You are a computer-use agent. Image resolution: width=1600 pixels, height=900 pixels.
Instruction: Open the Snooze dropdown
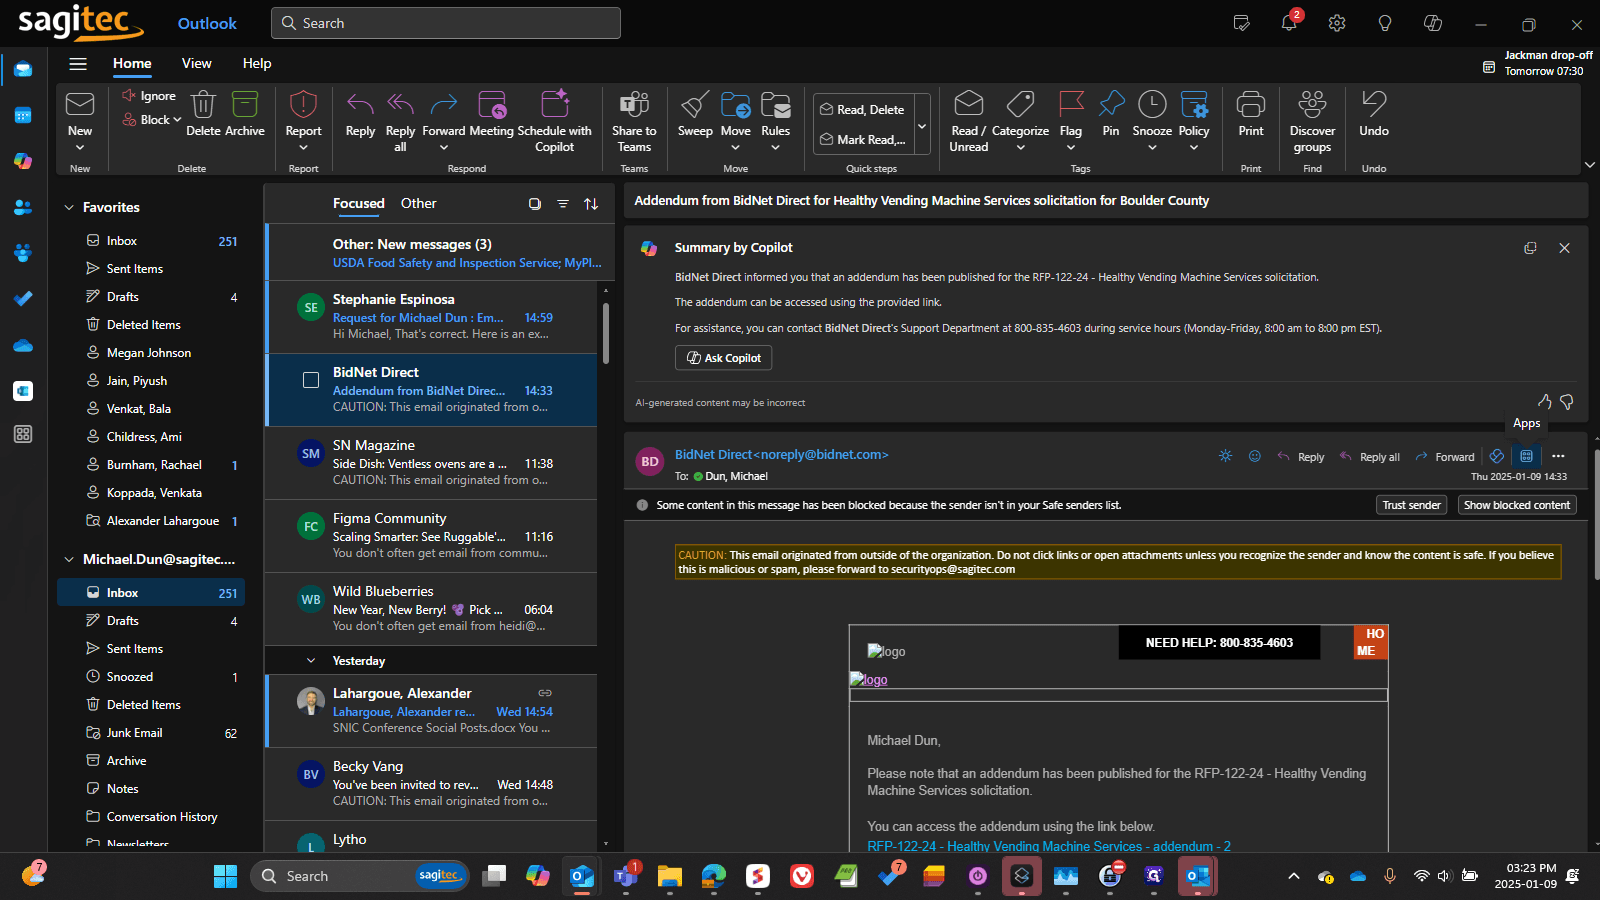click(x=1152, y=148)
